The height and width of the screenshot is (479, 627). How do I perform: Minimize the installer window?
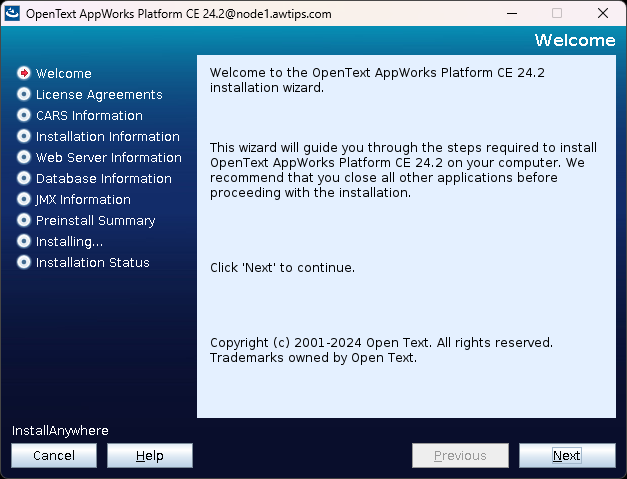(x=510, y=14)
